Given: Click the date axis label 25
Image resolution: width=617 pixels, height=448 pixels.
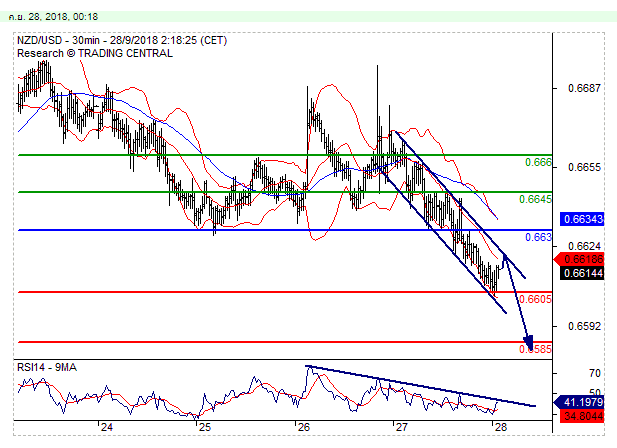Looking at the screenshot, I should click(x=205, y=427).
